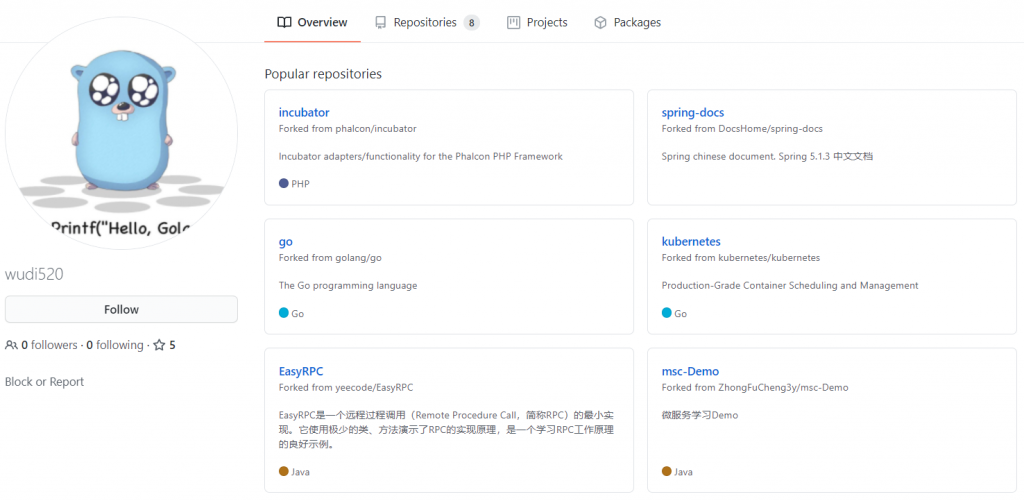Open the EasyRPC repository
1024x501 pixels.
pyautogui.click(x=301, y=371)
